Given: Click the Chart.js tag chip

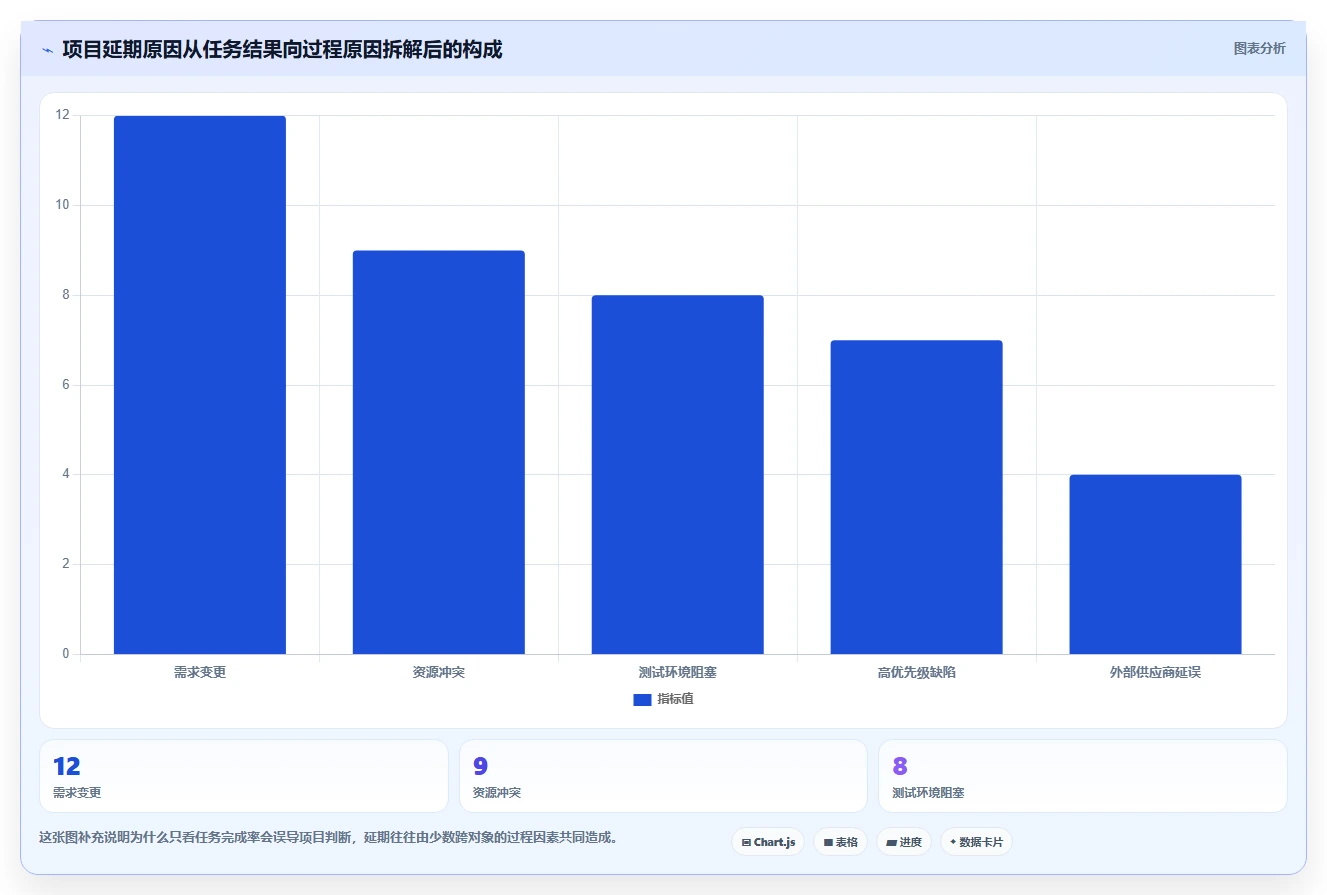Looking at the screenshot, I should pos(768,842).
